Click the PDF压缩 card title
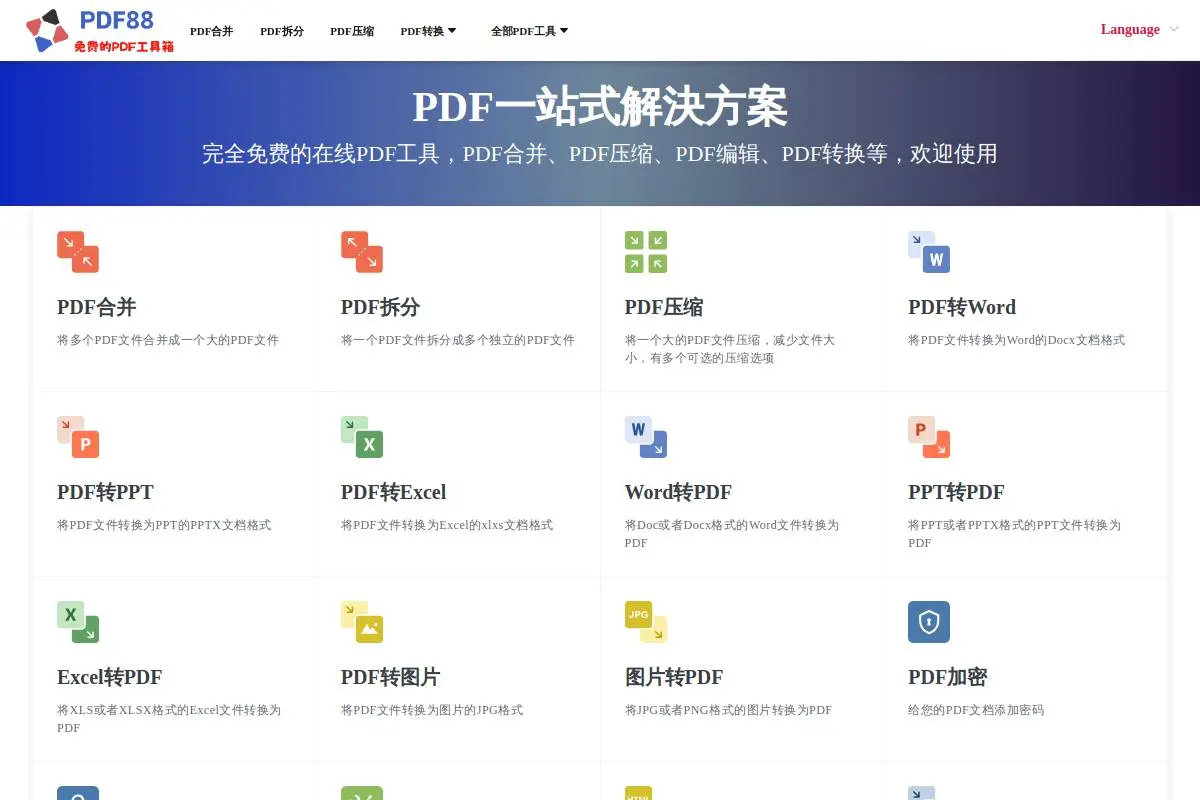Screen dimensions: 1200x800 pyautogui.click(x=664, y=307)
